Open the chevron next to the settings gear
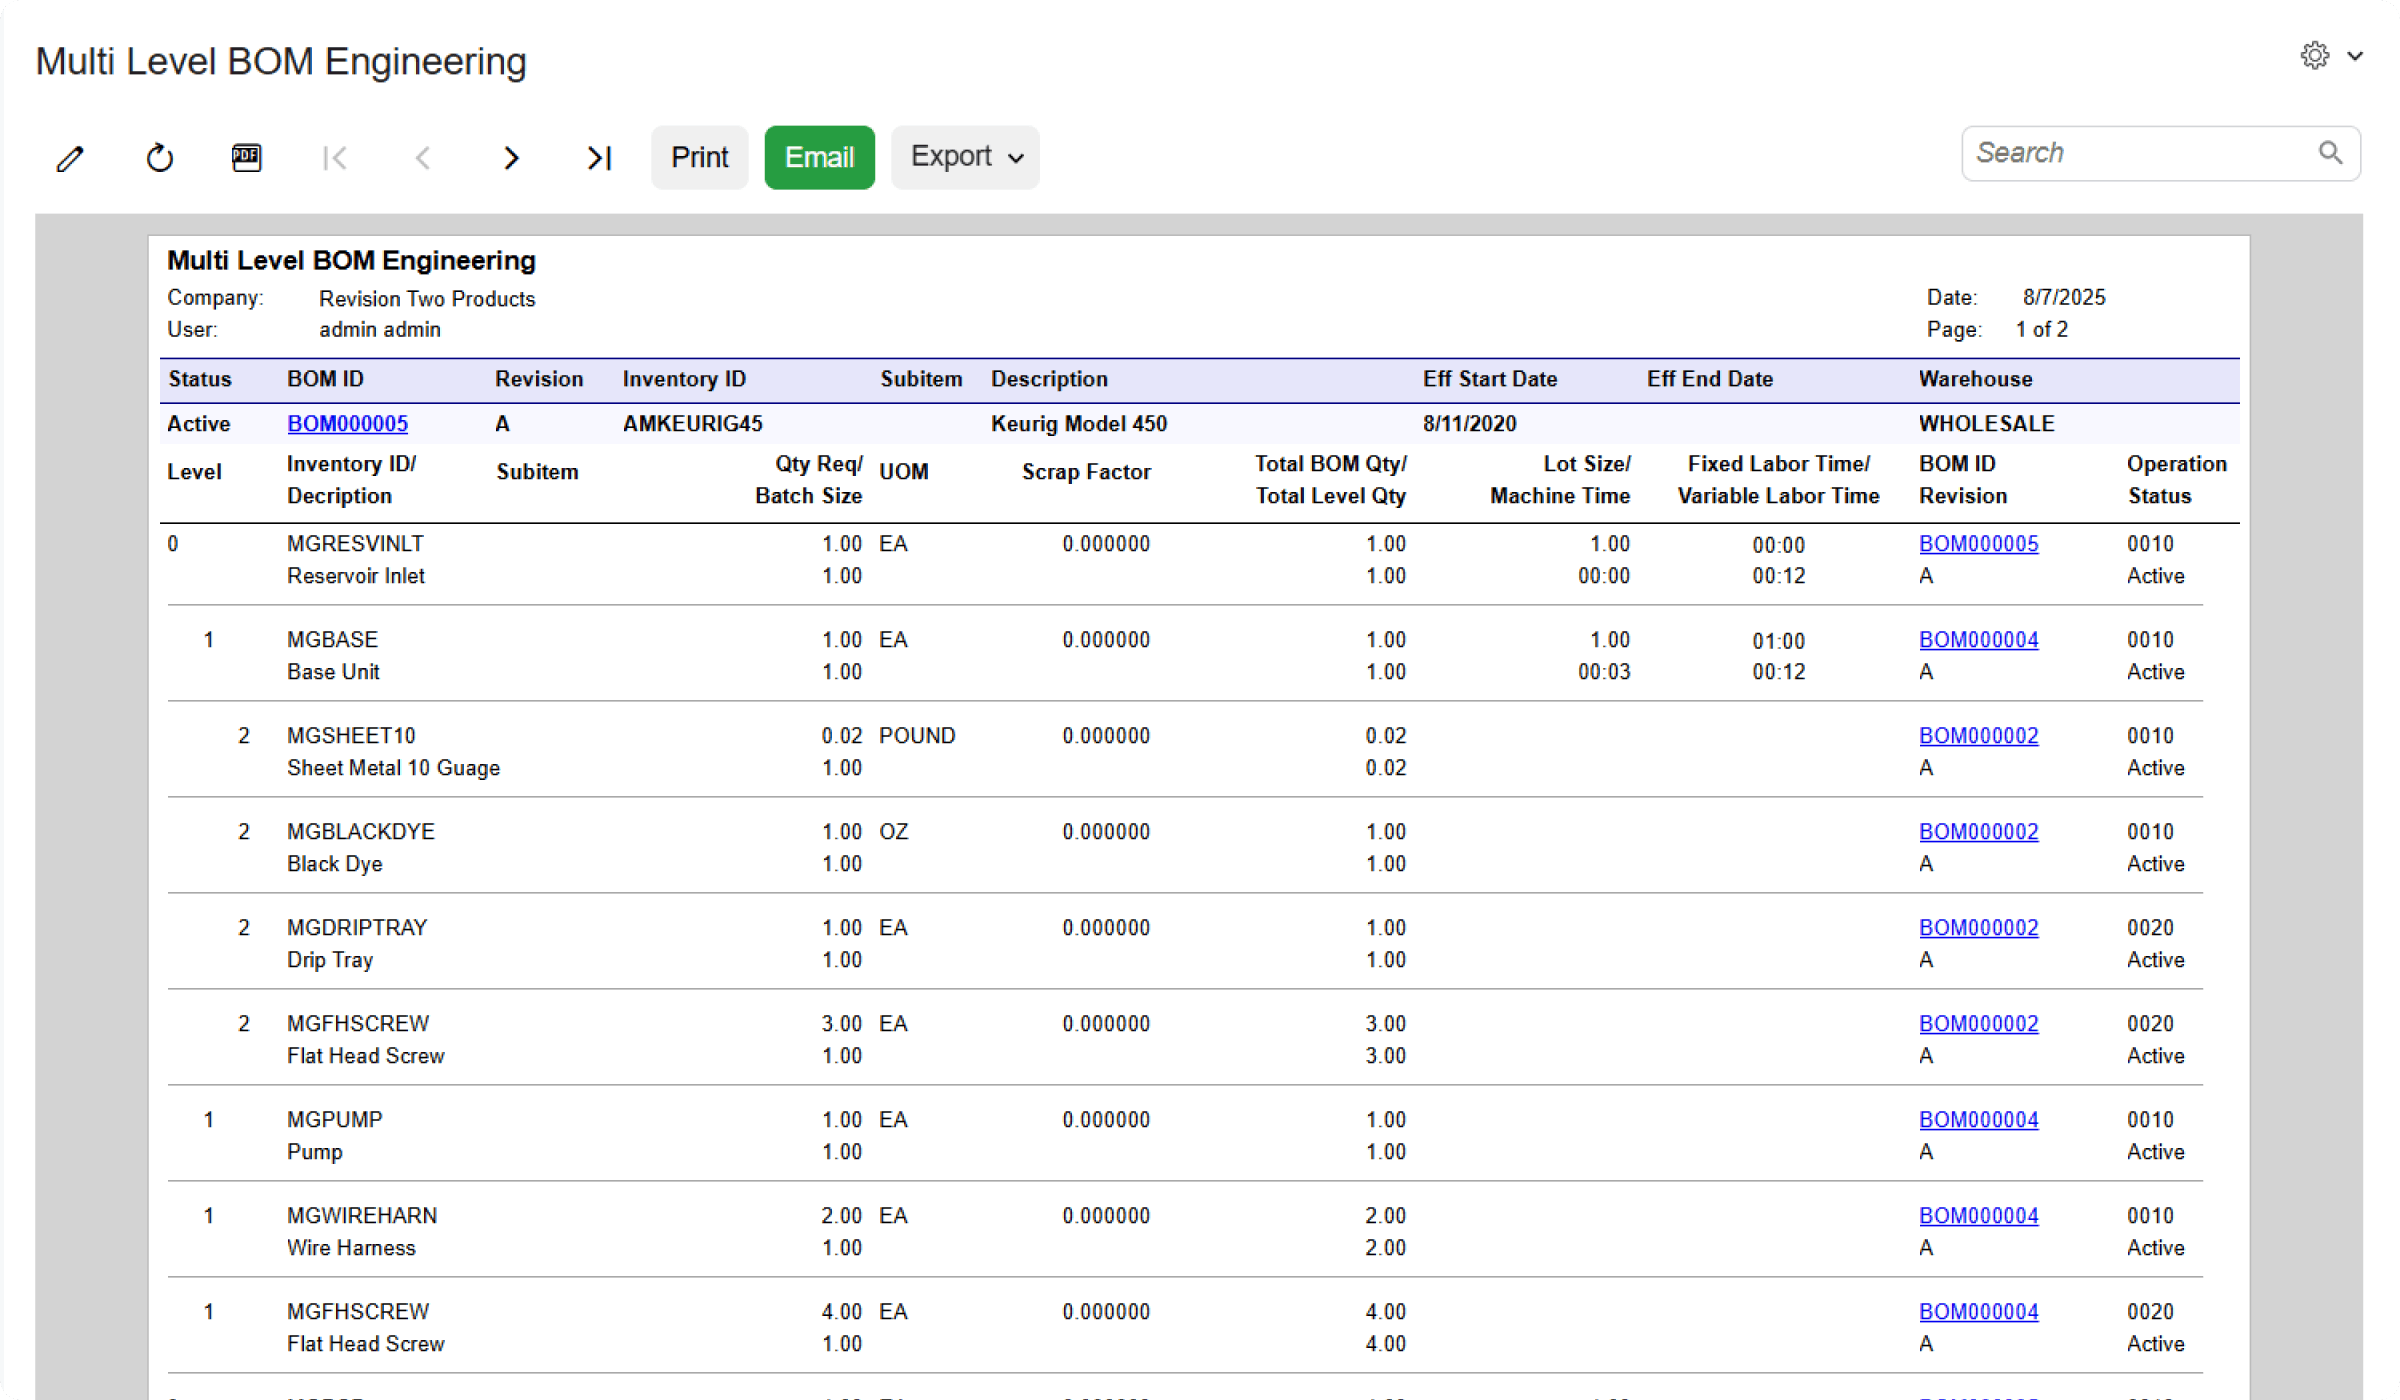Image resolution: width=2400 pixels, height=1400 pixels. pyautogui.click(x=2356, y=55)
